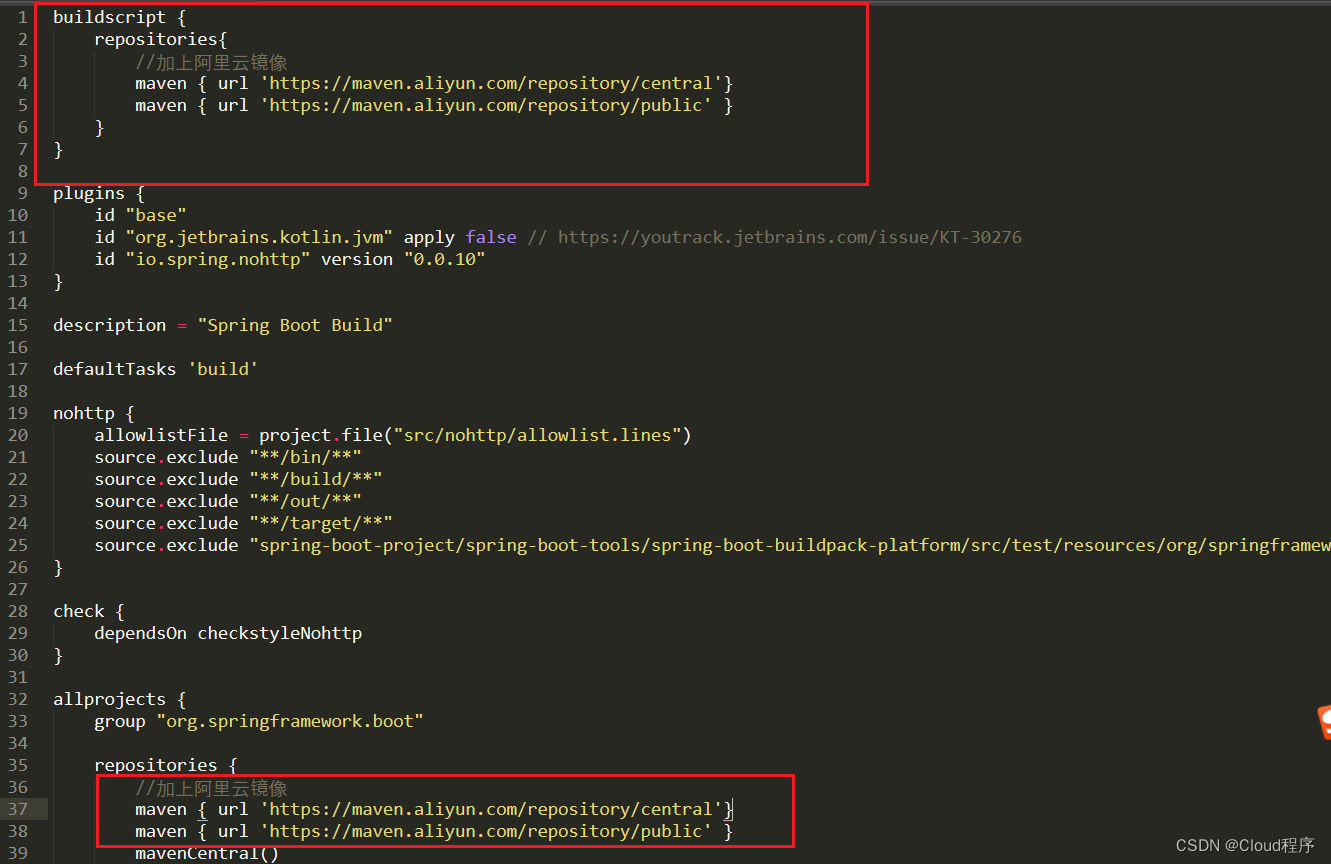Click the closing brace on line 7
The image size is (1331, 864).
click(58, 149)
